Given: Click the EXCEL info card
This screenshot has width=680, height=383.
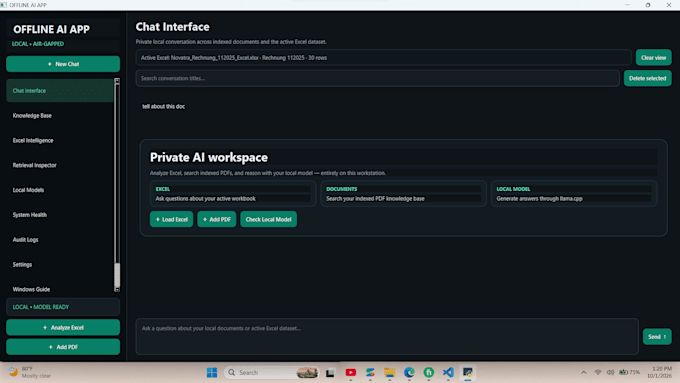Looking at the screenshot, I should [232, 193].
